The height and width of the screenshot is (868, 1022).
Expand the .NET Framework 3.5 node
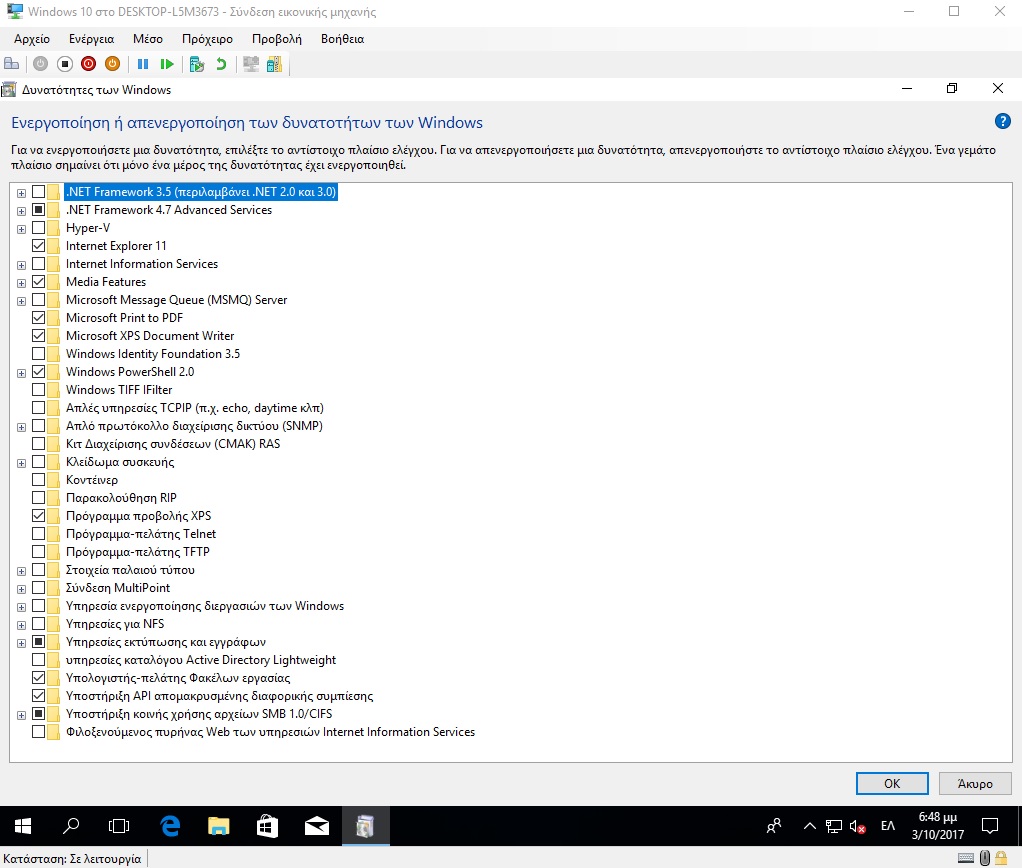pyautogui.click(x=22, y=193)
